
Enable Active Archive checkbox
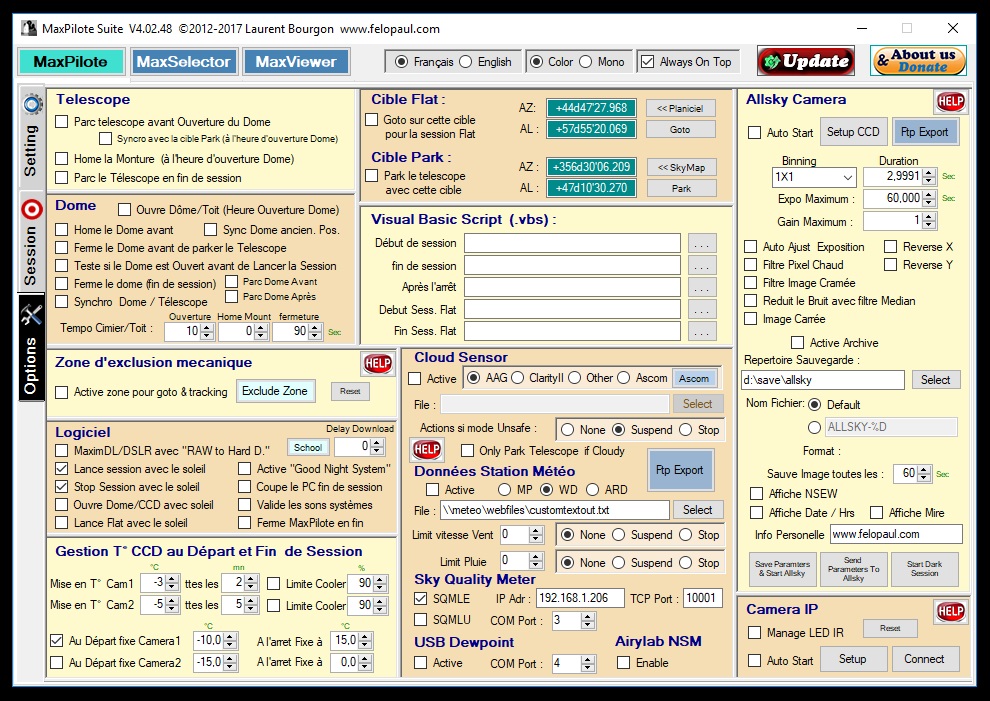tap(797, 342)
